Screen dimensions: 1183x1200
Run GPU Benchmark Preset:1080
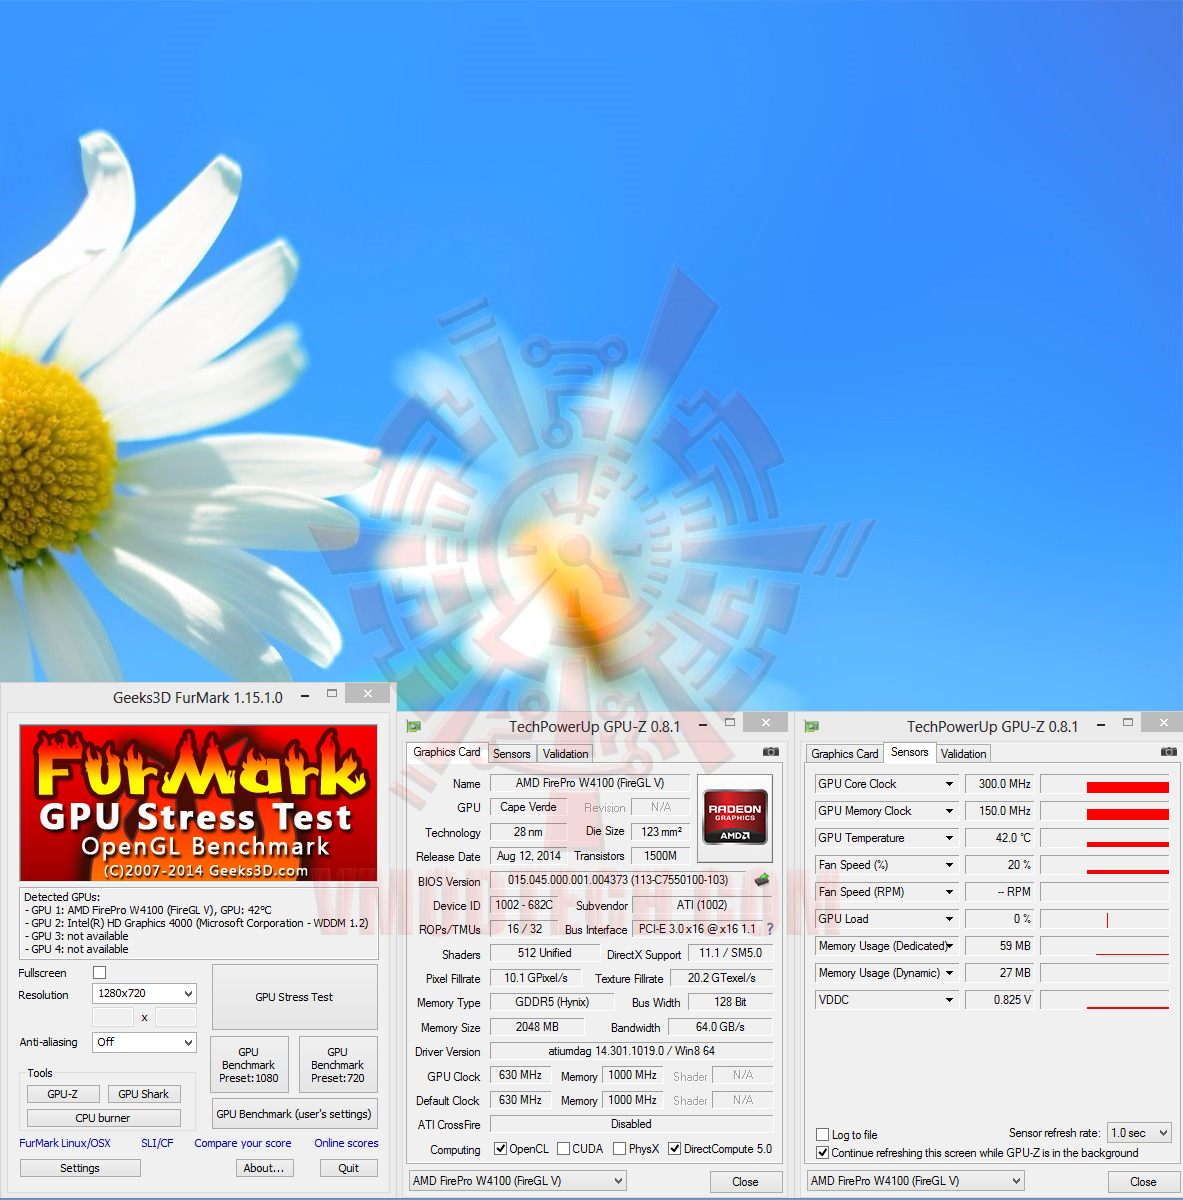[249, 1065]
